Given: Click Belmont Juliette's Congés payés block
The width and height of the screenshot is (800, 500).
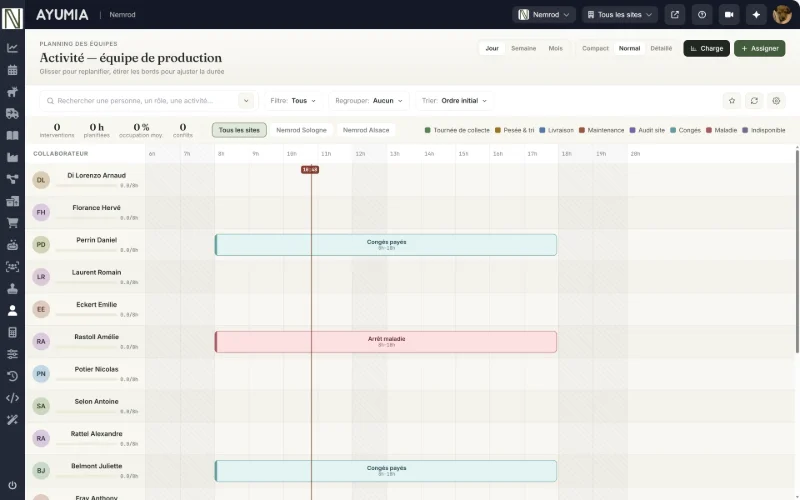Looking at the screenshot, I should 386,471.
